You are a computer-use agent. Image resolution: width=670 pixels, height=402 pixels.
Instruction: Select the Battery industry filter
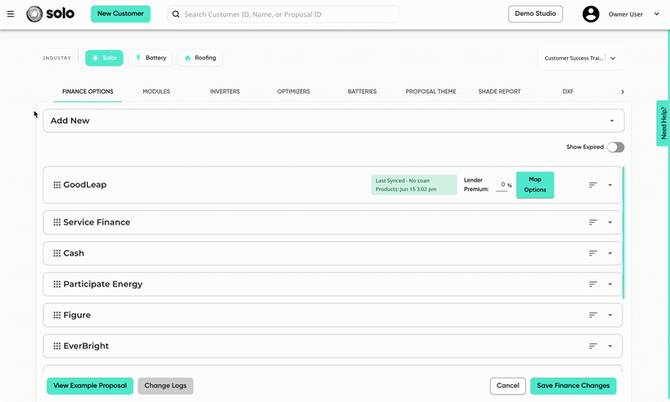(150, 58)
